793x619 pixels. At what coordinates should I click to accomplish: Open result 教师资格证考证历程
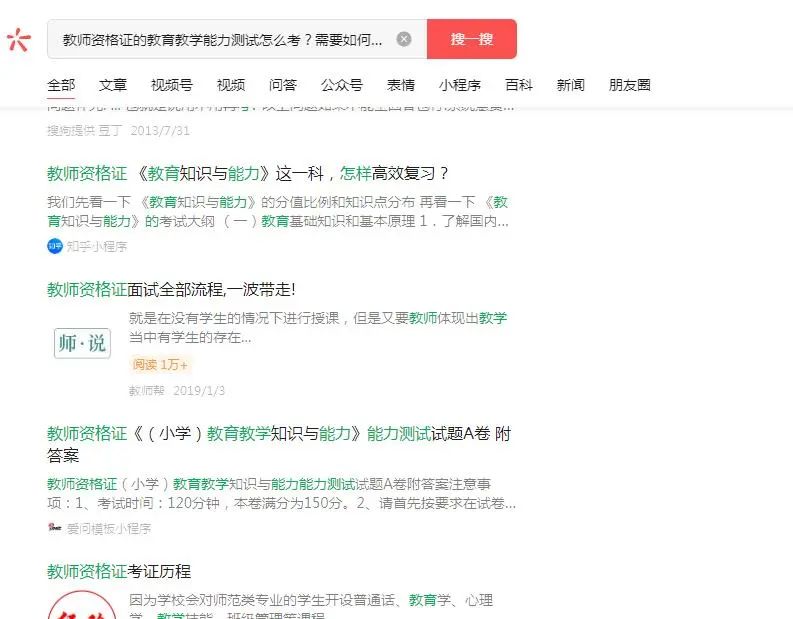tap(119, 572)
